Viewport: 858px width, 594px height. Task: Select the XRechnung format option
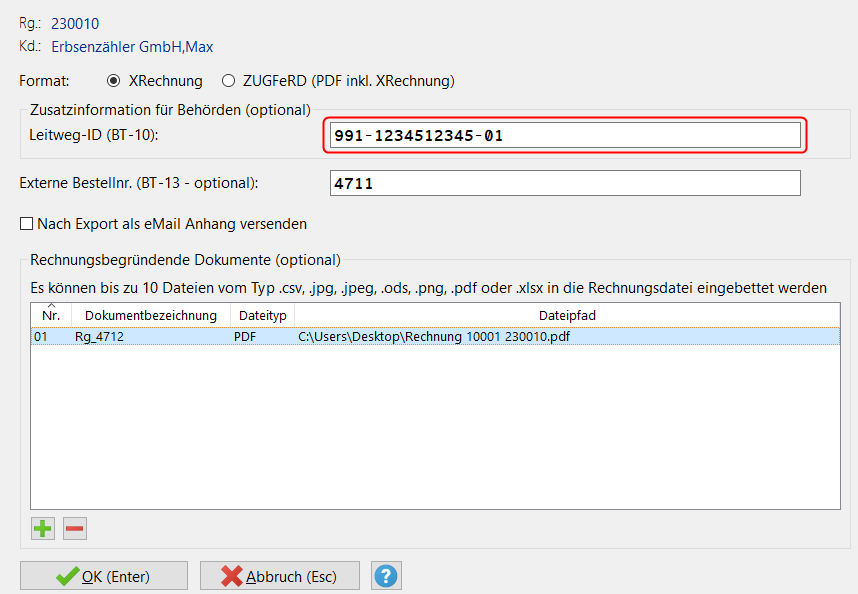coord(113,81)
